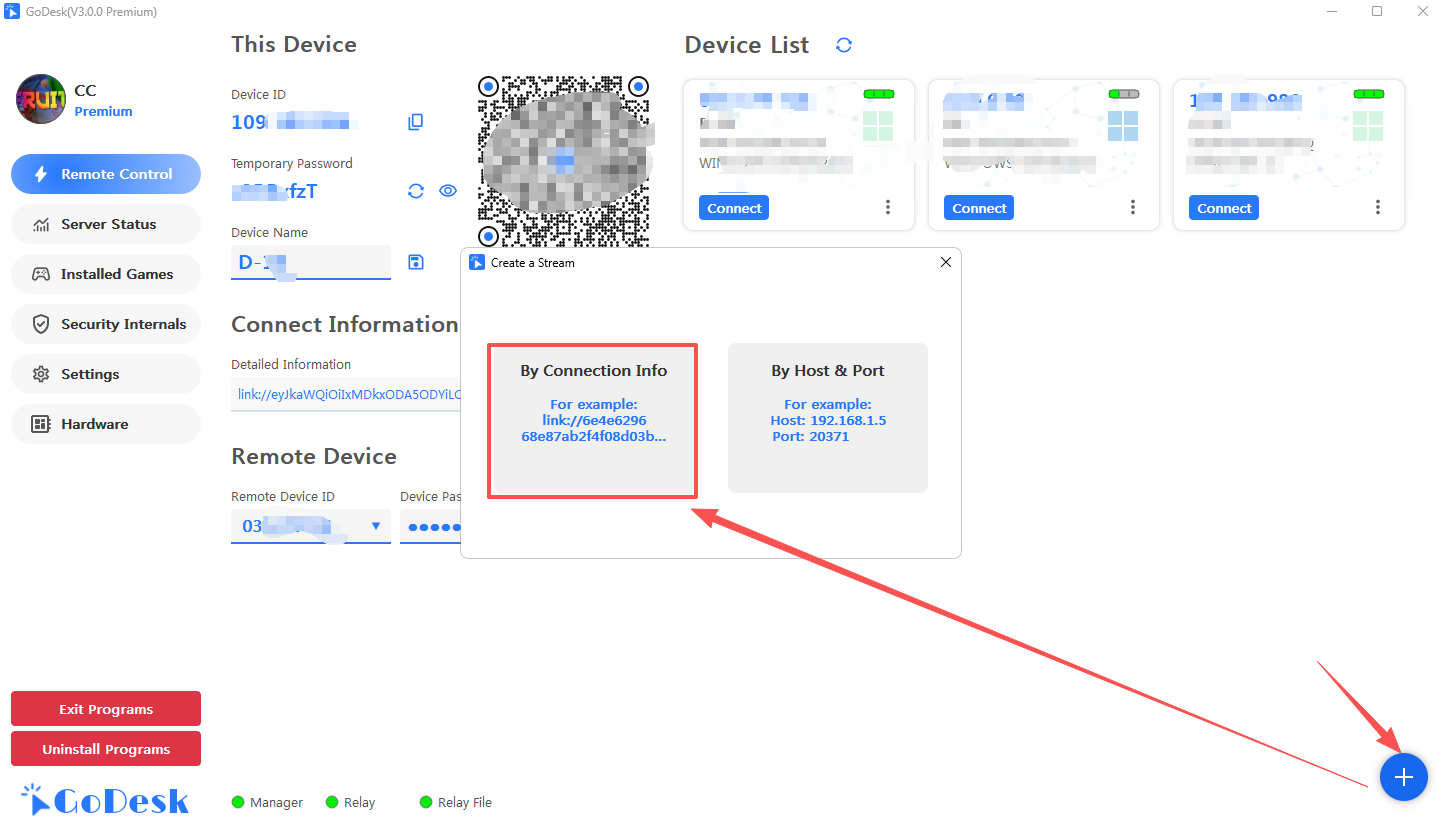Copy the Device ID to clipboard
This screenshot has height=824, width=1444.
click(416, 122)
